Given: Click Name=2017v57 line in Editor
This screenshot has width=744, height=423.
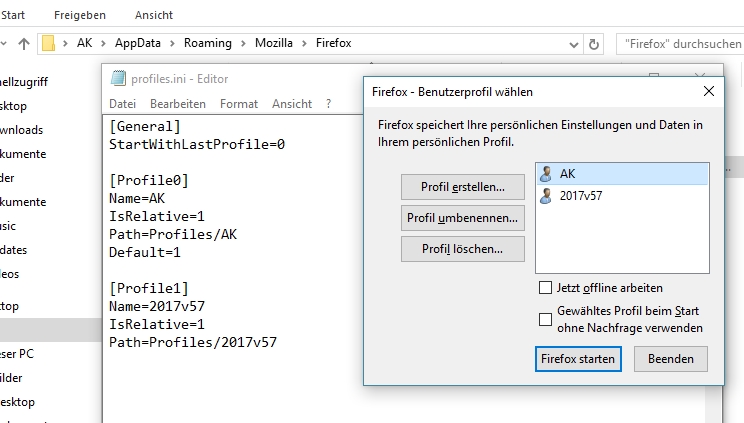Looking at the screenshot, I should coord(157,306).
